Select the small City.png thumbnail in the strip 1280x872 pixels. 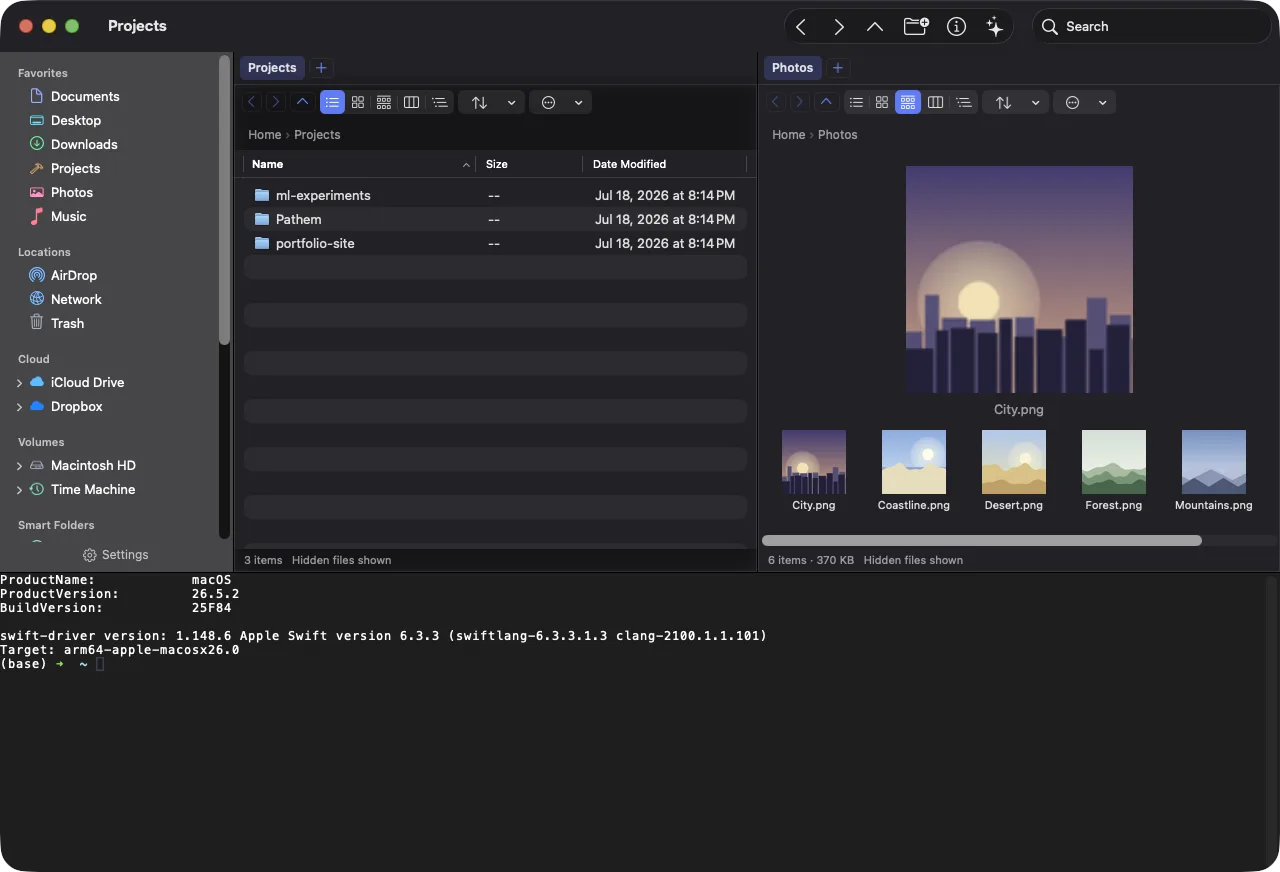click(x=814, y=462)
